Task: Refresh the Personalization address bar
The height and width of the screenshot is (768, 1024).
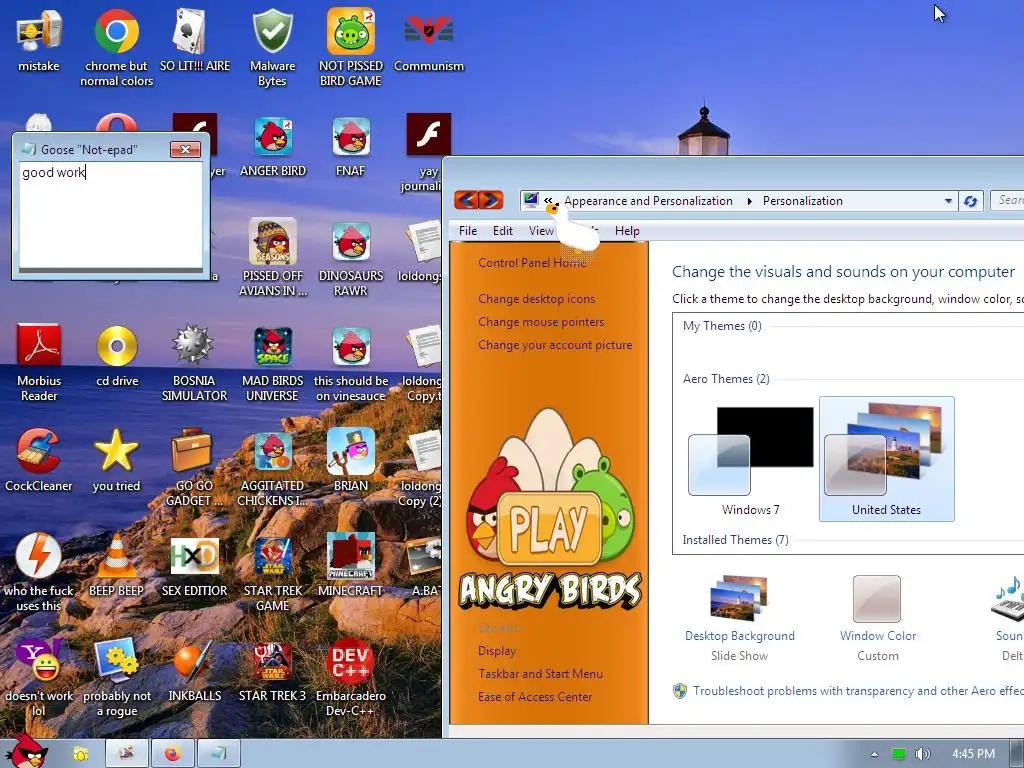Action: 970,201
